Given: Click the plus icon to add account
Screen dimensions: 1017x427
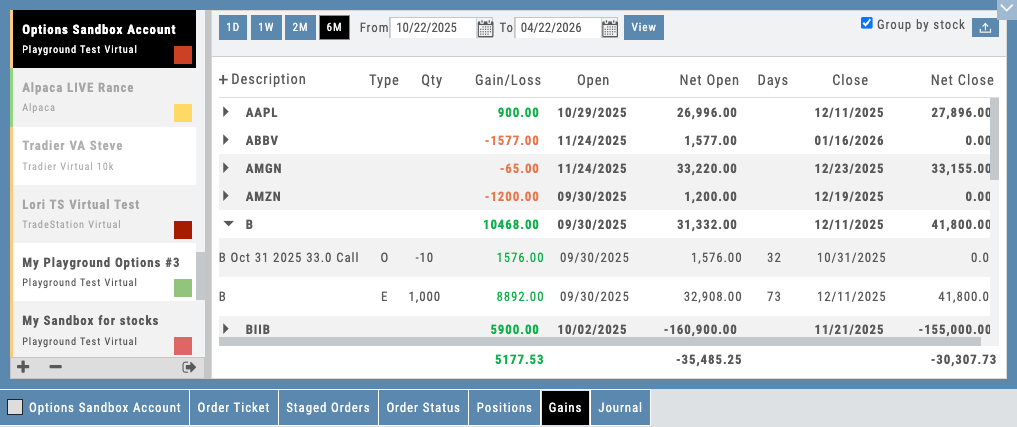Looking at the screenshot, I should click(x=24, y=367).
